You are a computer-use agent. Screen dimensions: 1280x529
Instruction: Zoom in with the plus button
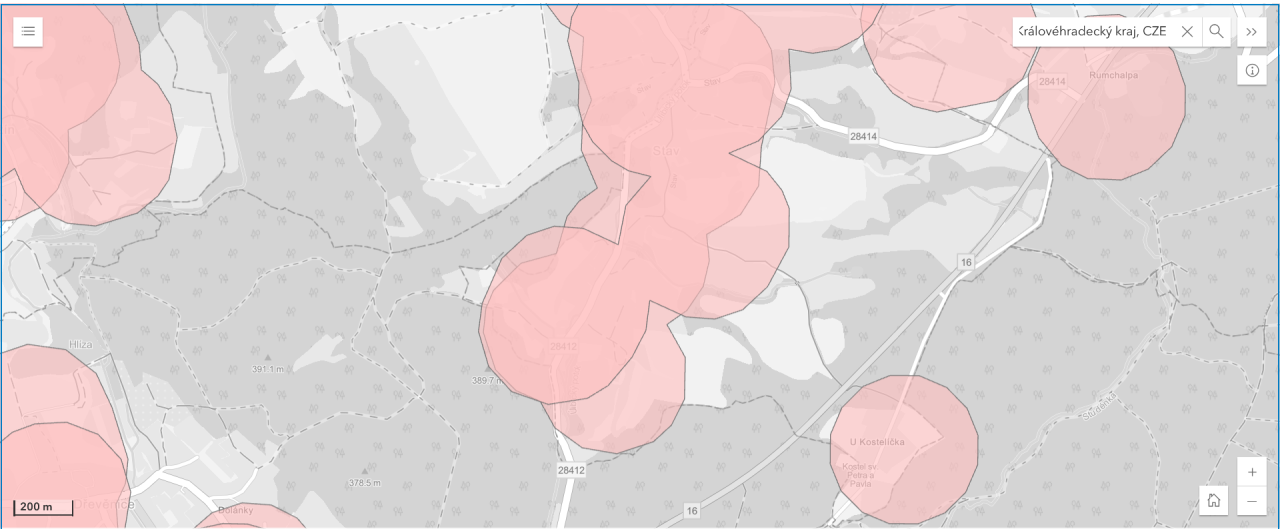click(x=1252, y=472)
